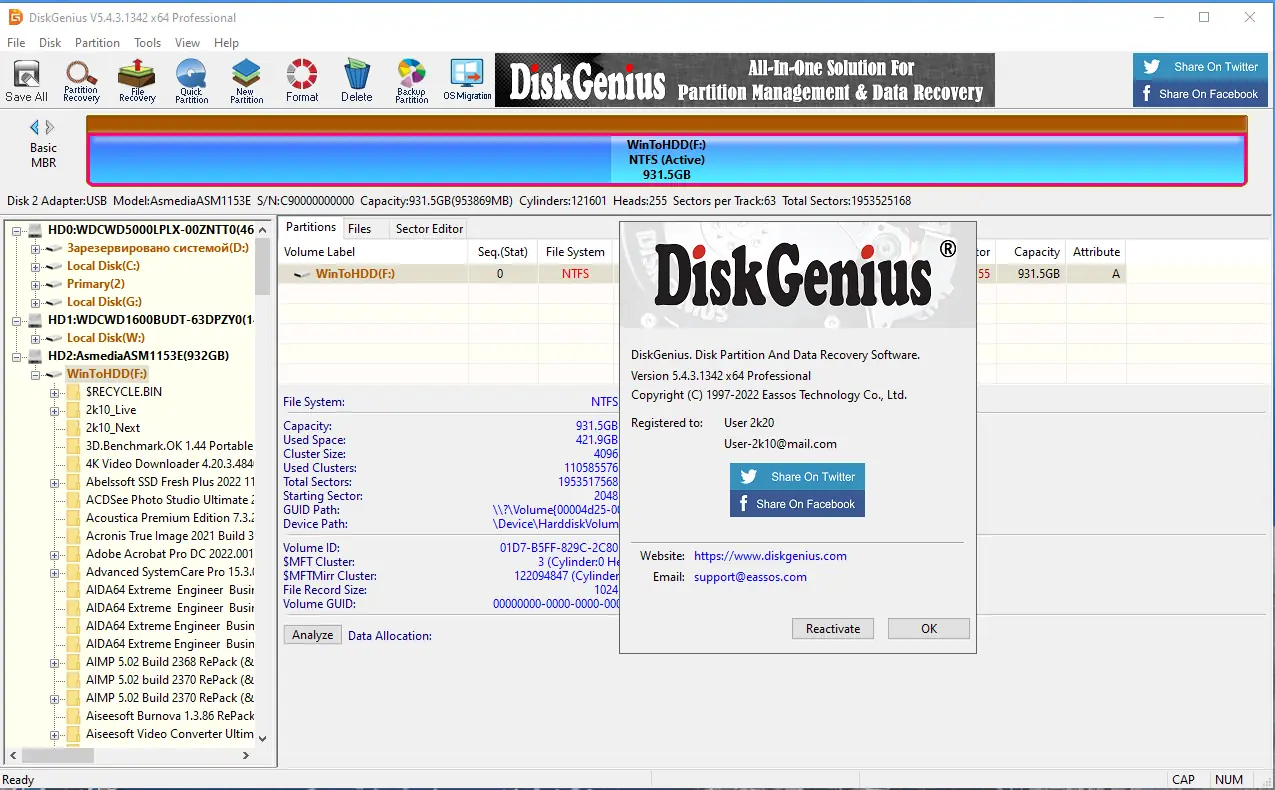Open the Backup Partition tool

pos(411,80)
